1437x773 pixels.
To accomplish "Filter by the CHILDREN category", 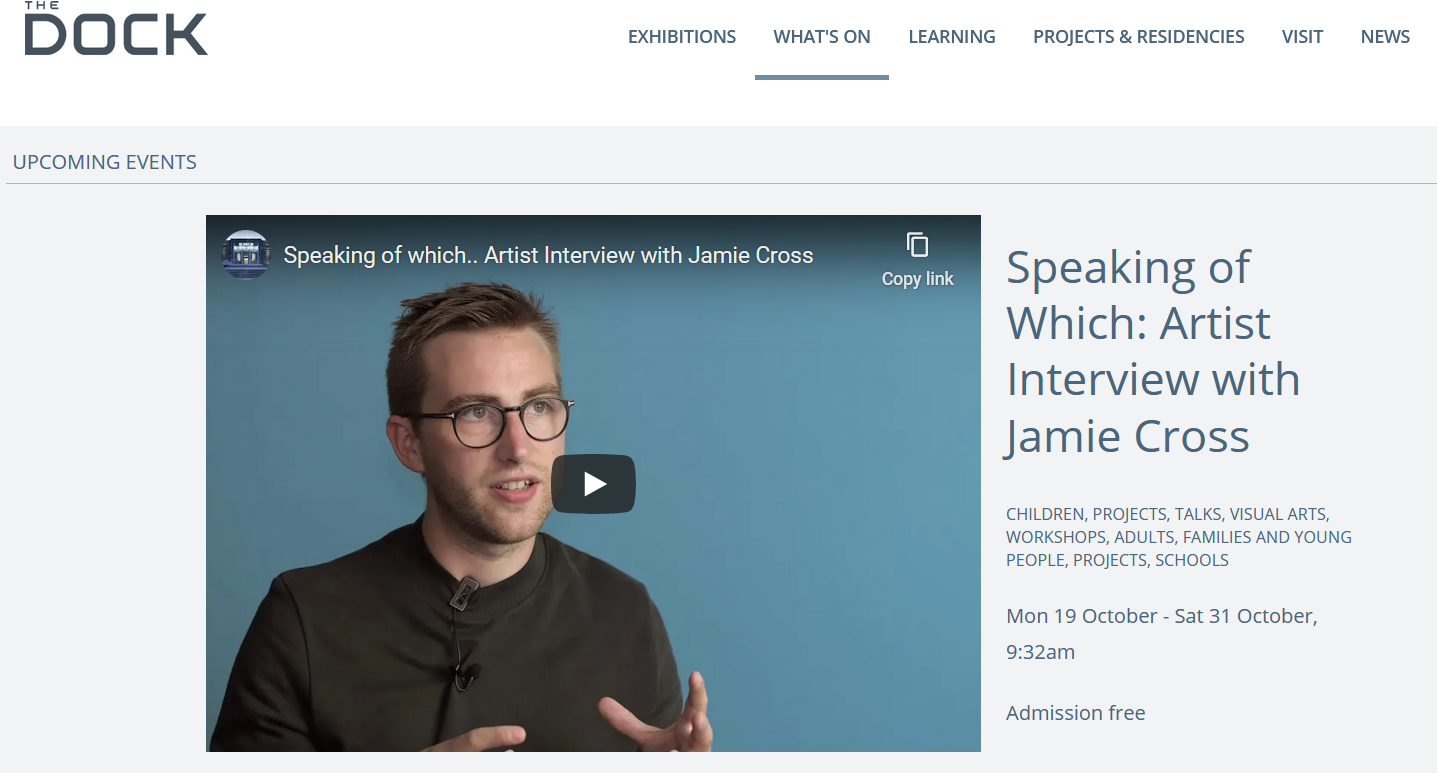I will point(1045,514).
